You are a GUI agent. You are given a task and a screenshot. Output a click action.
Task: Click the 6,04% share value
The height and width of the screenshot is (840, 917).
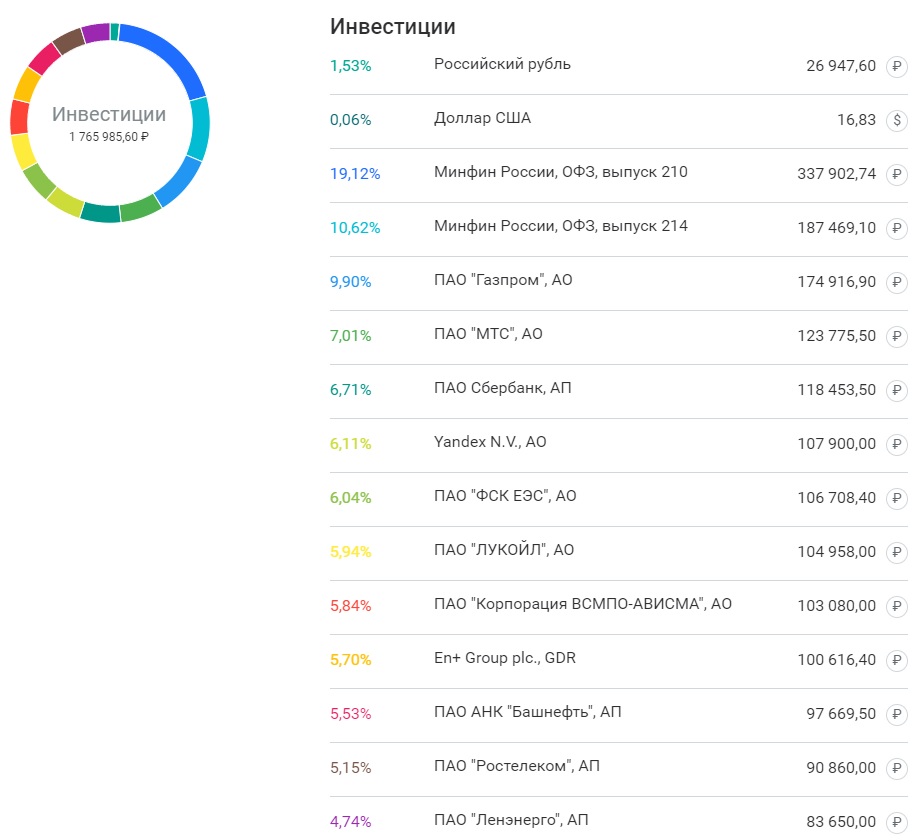[350, 498]
